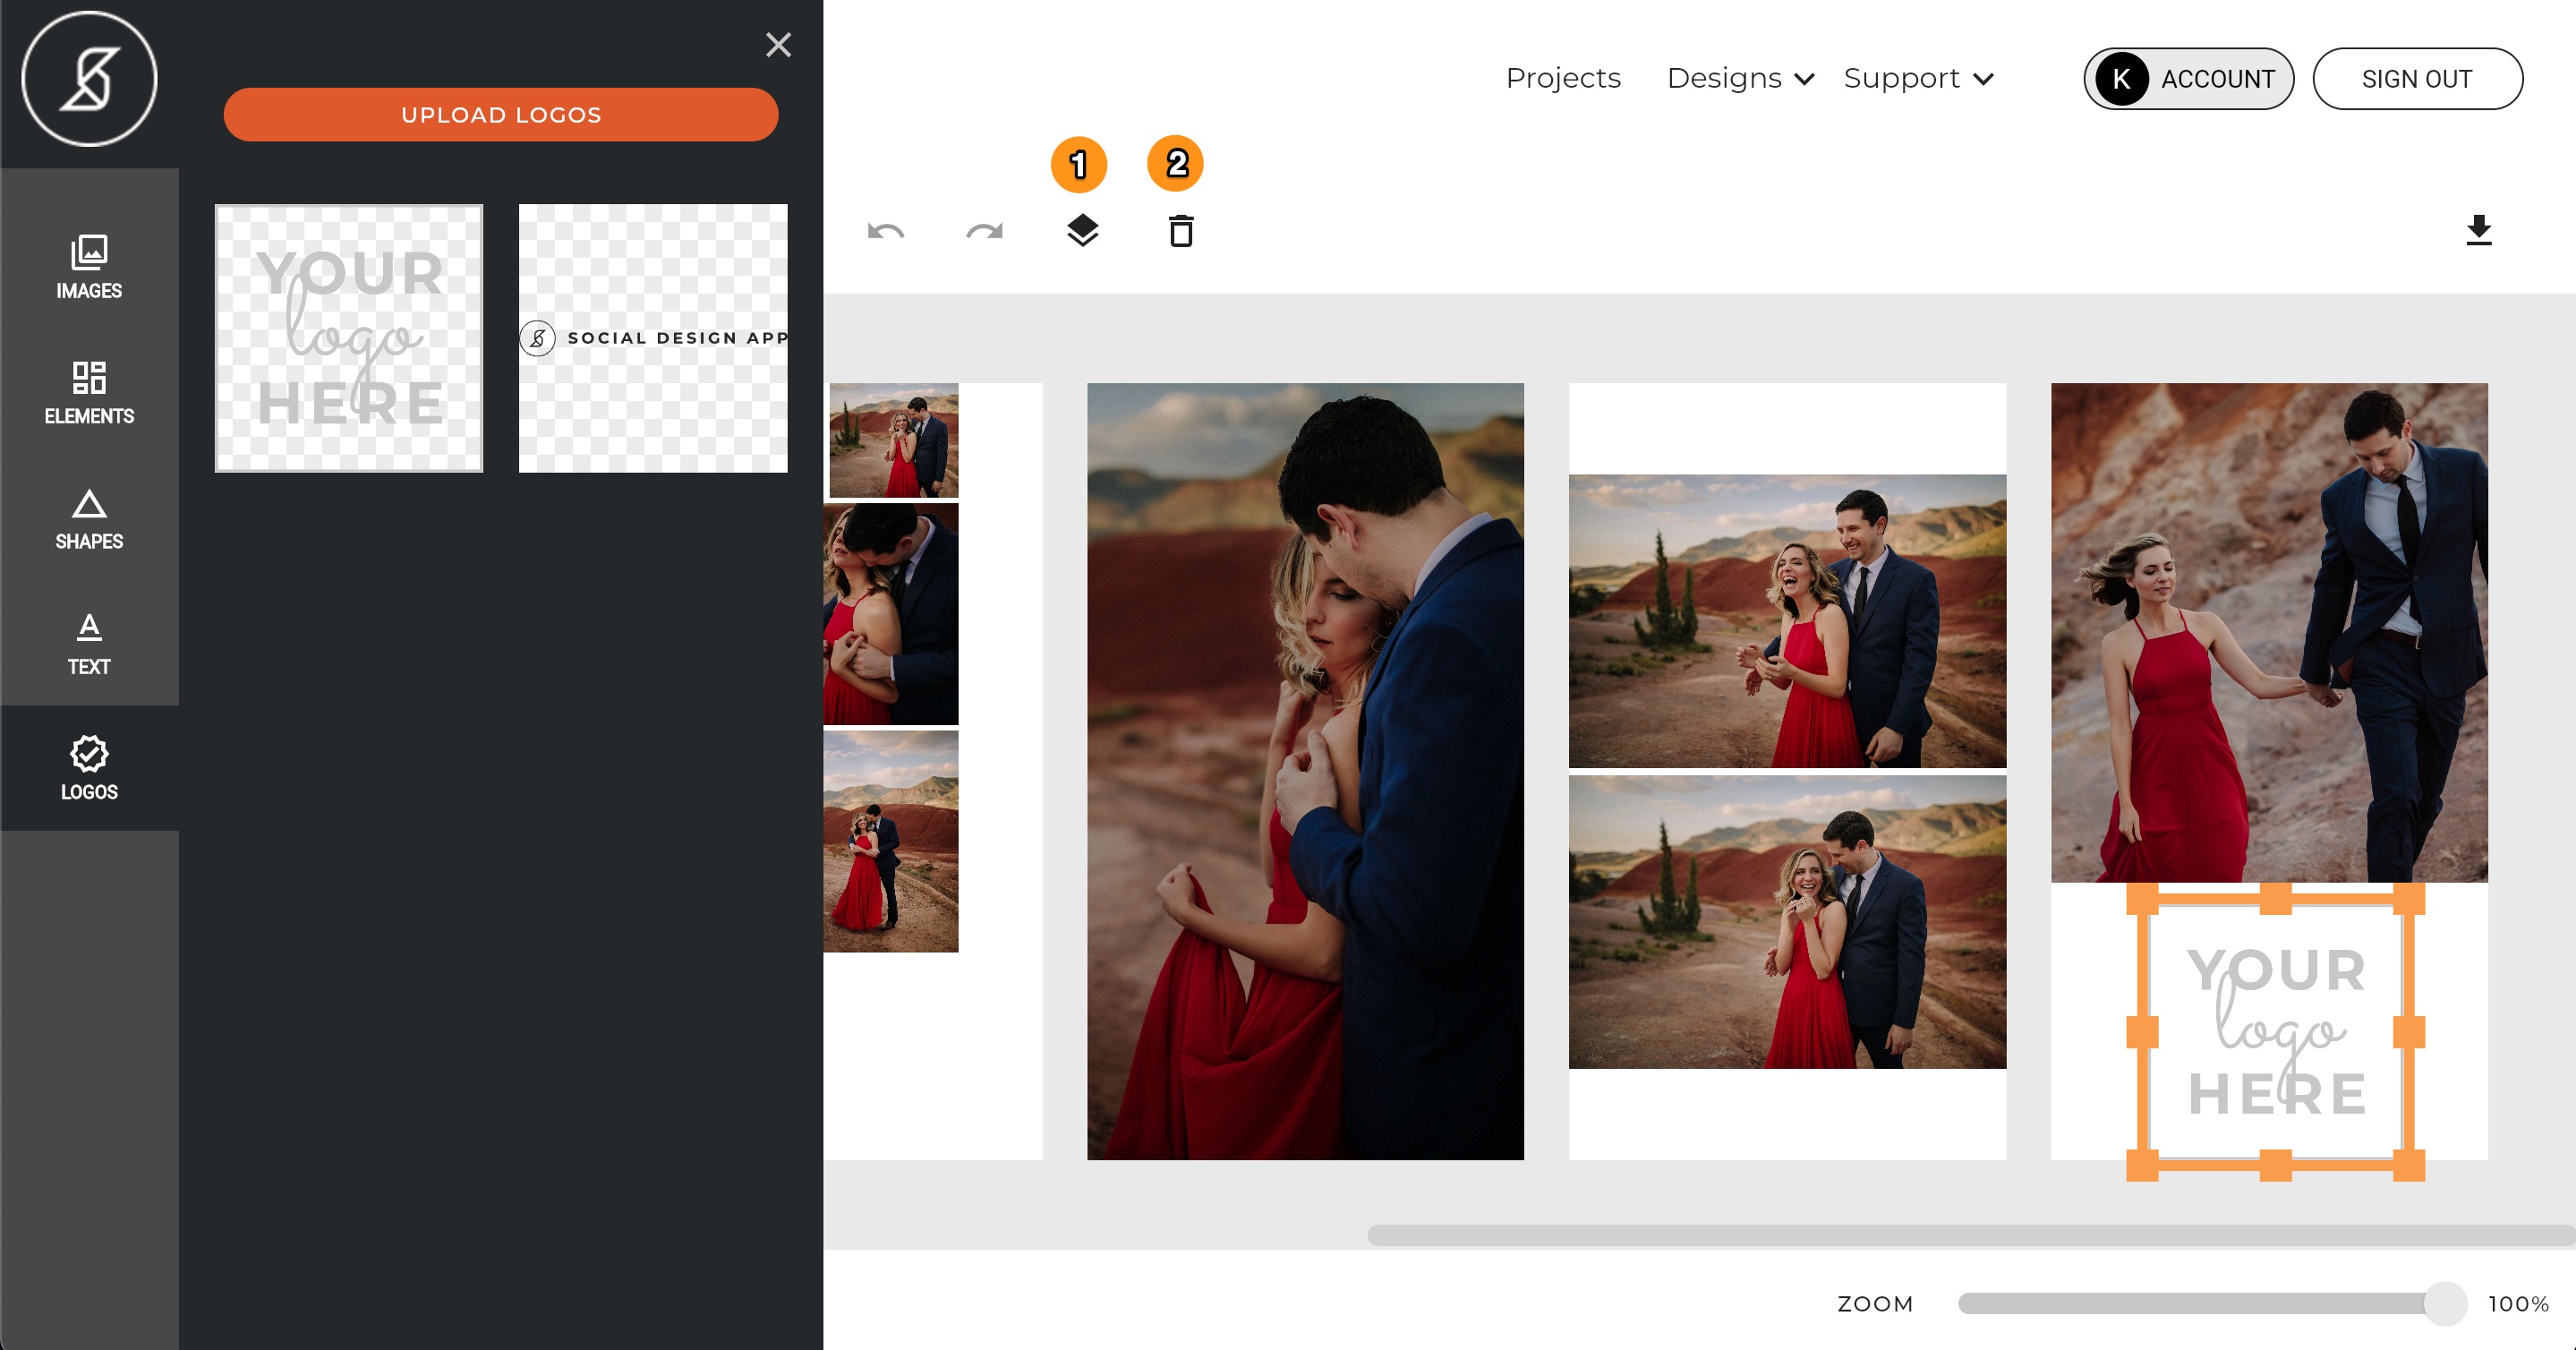Open the layers arrangement icon
The height and width of the screenshot is (1350, 2576).
1082,231
